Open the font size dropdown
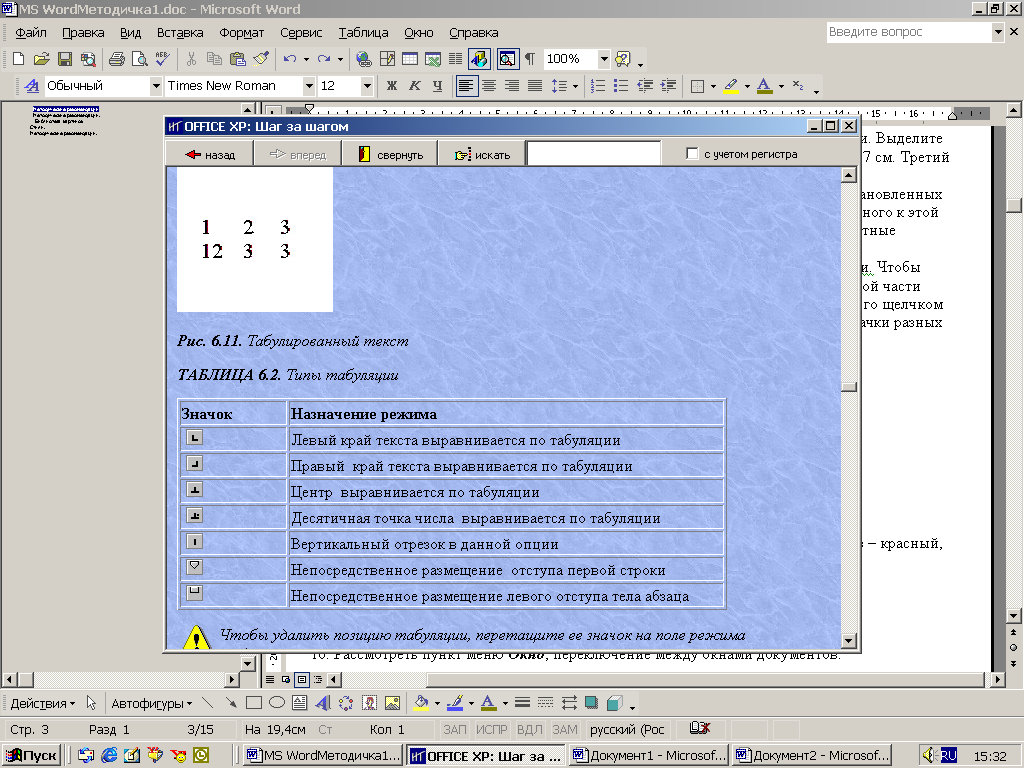Viewport: 1024px width, 768px height. [x=367, y=86]
